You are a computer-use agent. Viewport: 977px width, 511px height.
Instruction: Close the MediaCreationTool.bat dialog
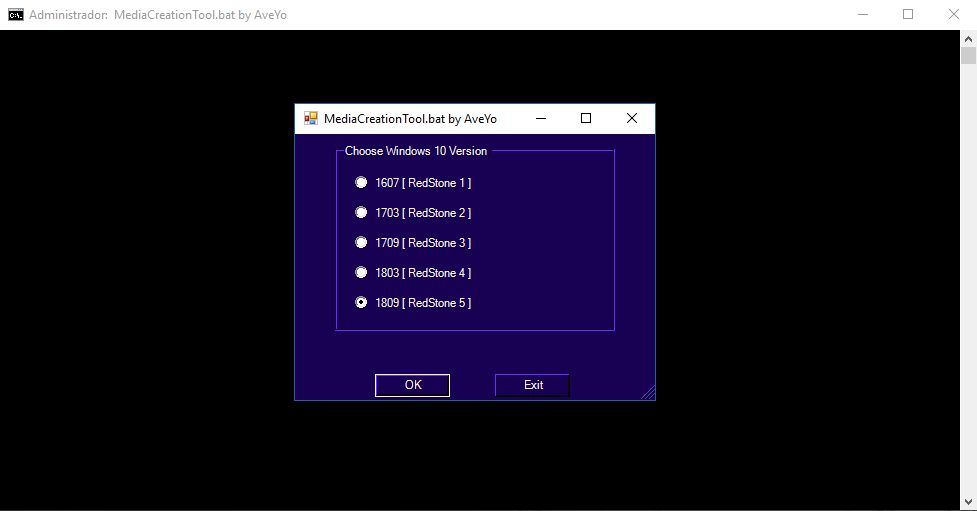coord(632,118)
